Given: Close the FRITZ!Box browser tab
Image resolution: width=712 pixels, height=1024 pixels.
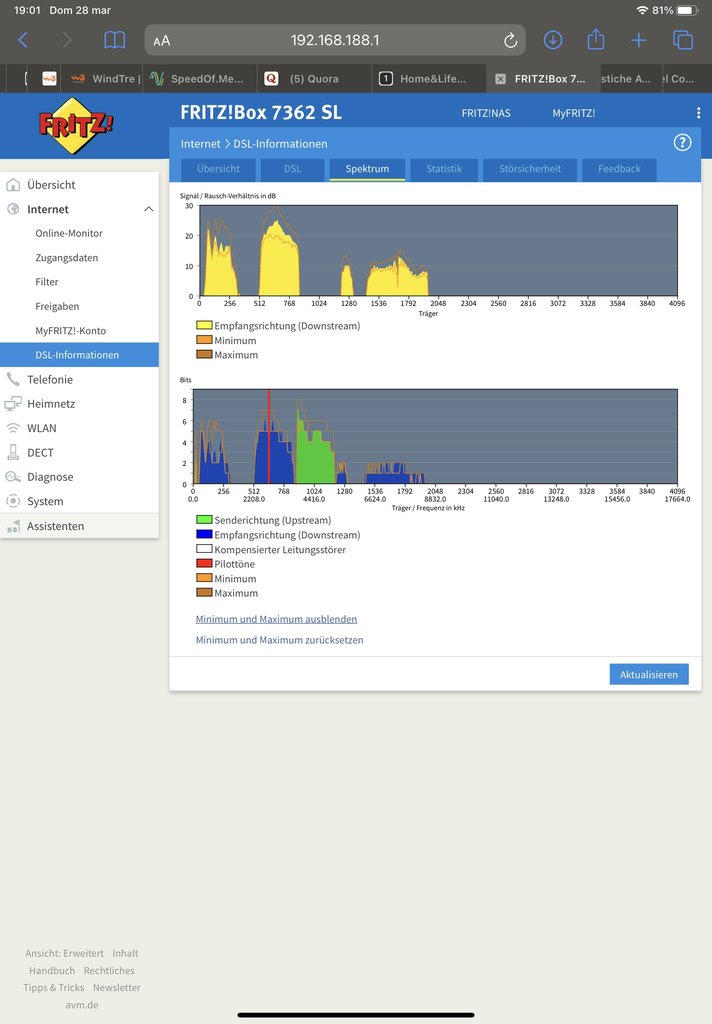Looking at the screenshot, I should 501,79.
